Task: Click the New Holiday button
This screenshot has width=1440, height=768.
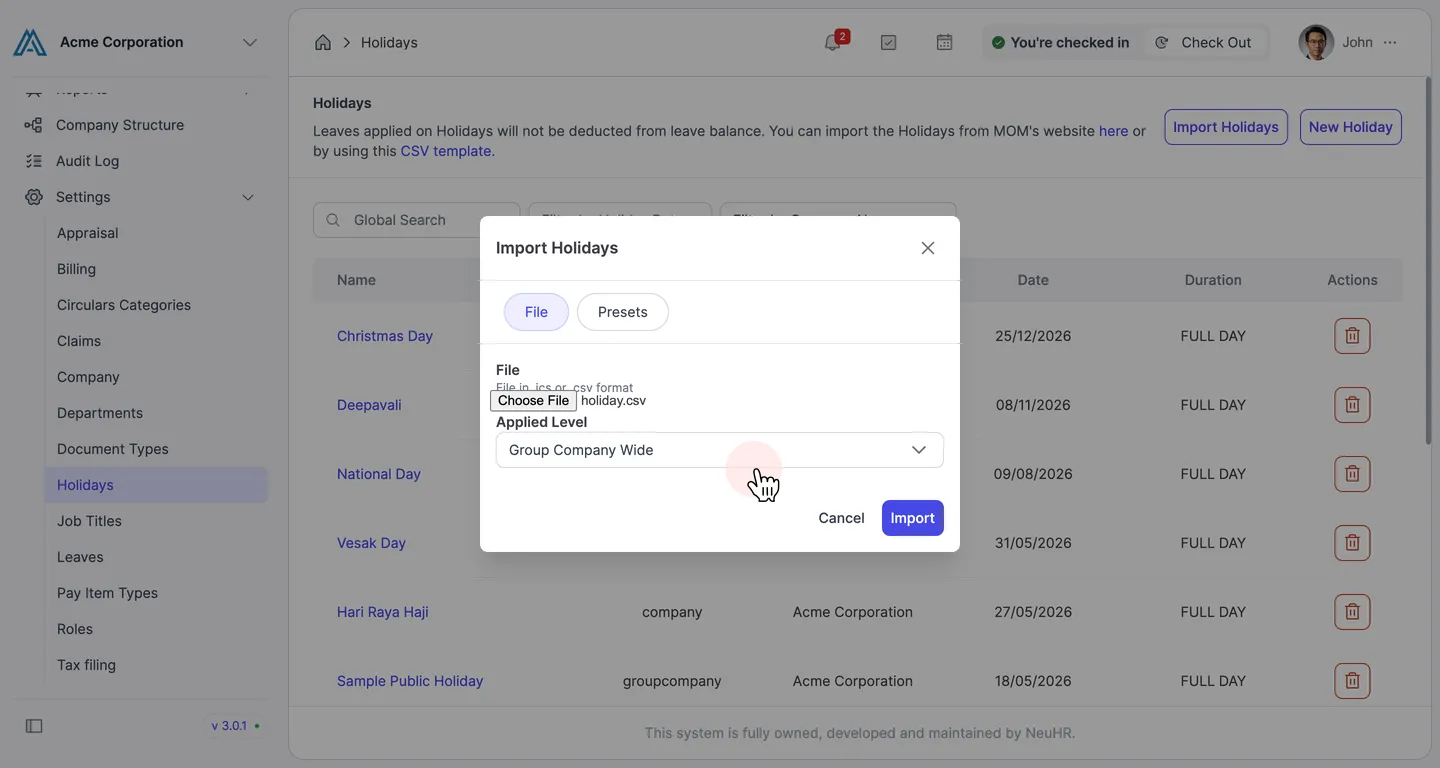Action: tap(1350, 127)
